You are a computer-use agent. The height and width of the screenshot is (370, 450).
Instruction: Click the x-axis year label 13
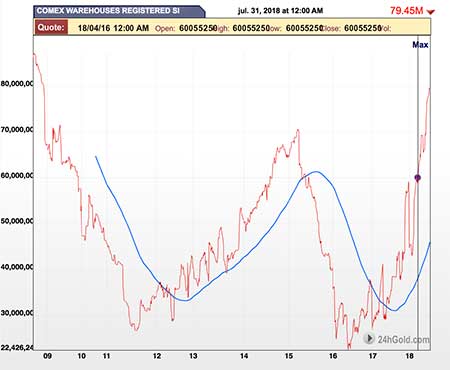(193, 356)
